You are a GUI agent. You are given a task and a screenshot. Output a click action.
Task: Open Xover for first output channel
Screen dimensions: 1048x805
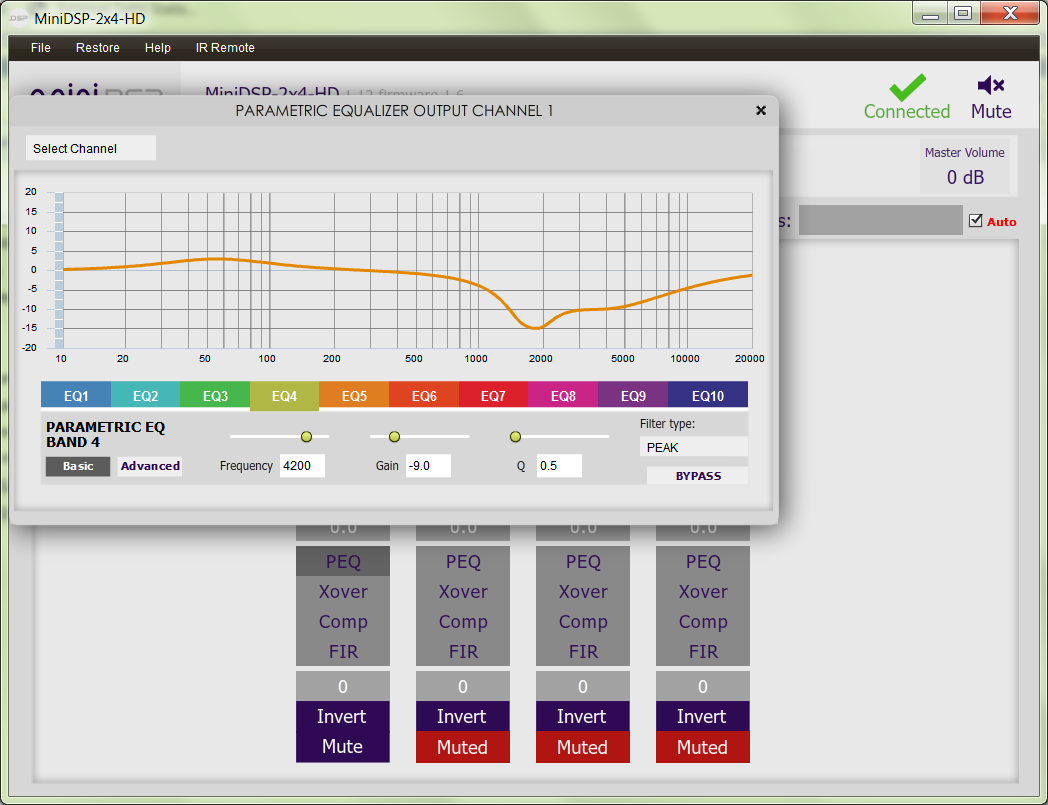coord(343,592)
